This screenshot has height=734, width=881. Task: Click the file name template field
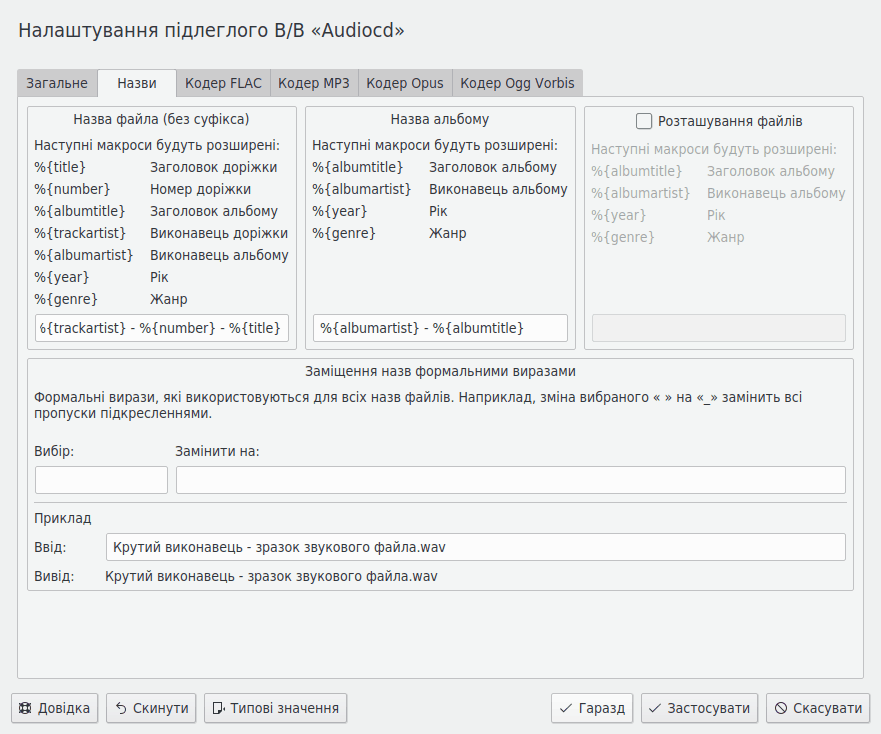161,328
